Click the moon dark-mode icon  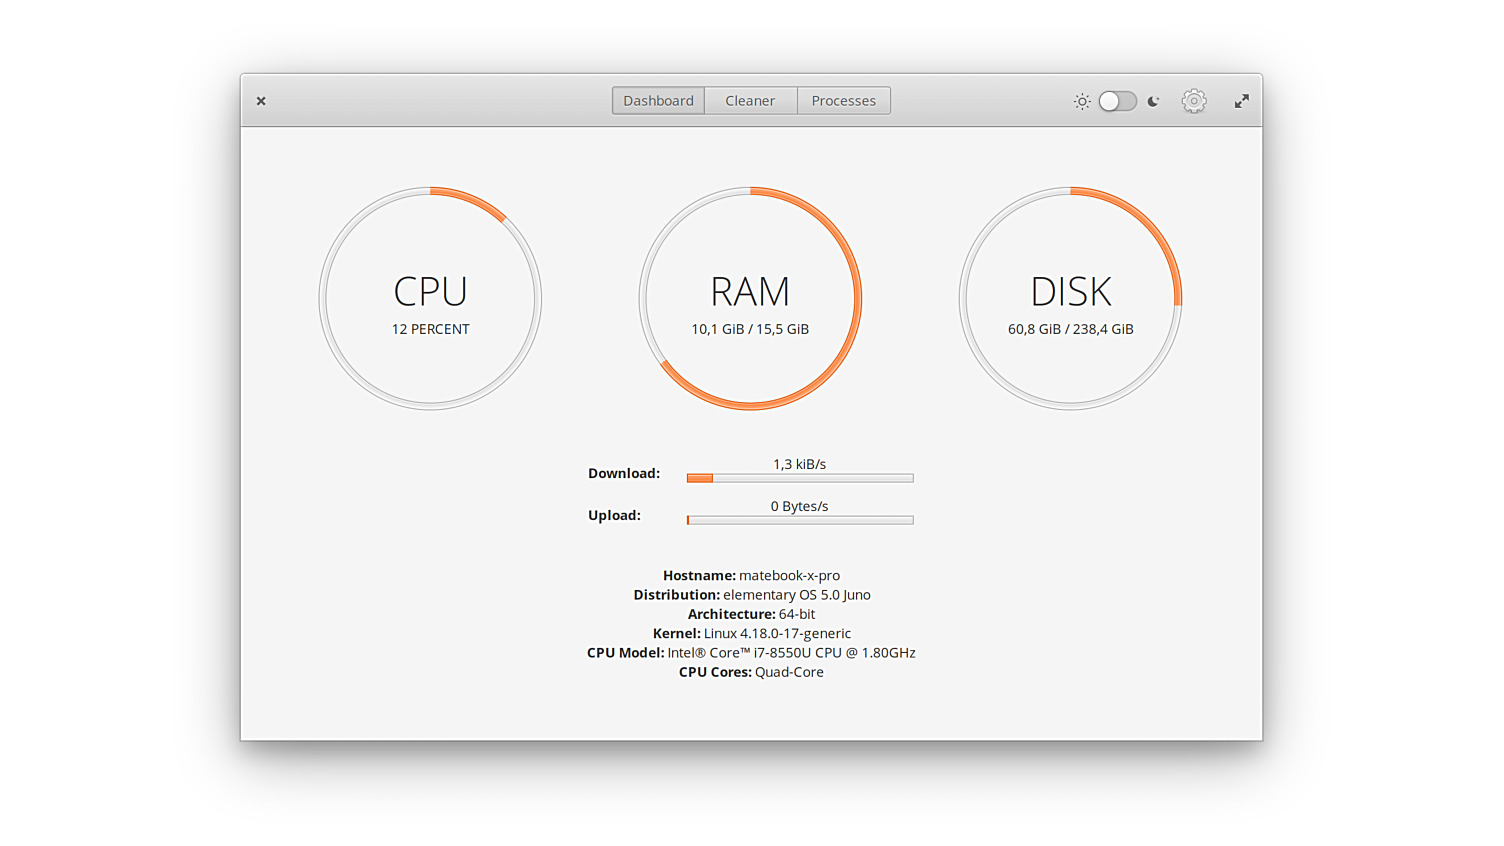coord(1153,101)
